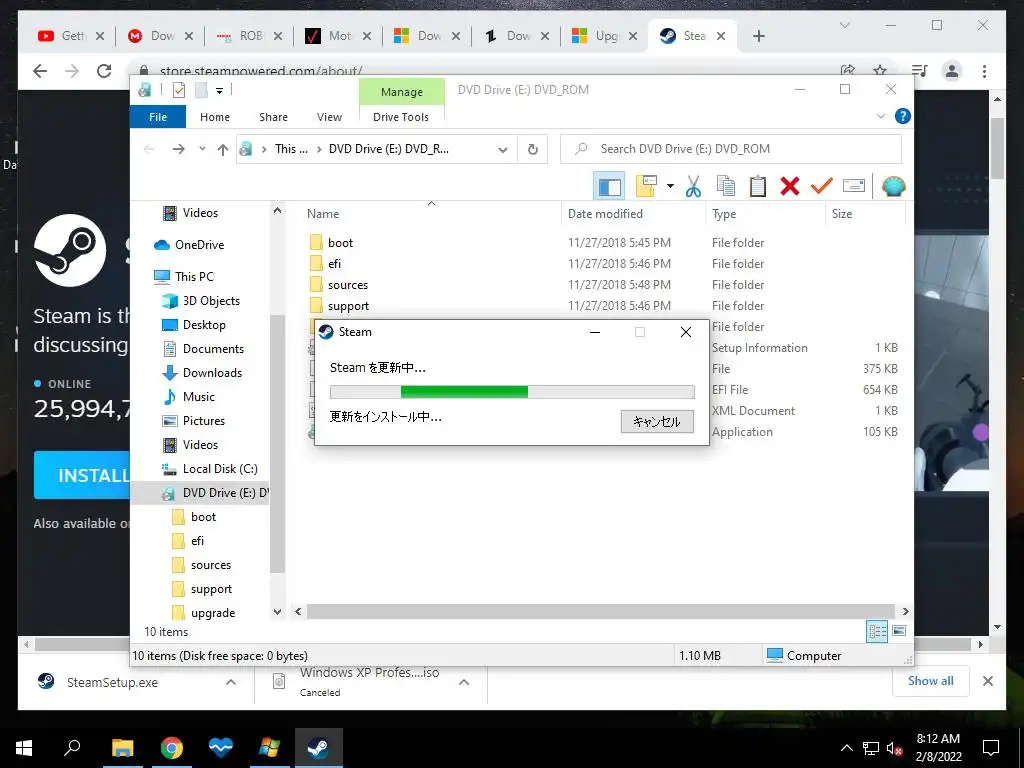Viewport: 1024px width, 768px height.
Task: Click the horizontal scrollbar in file list
Action: point(600,611)
